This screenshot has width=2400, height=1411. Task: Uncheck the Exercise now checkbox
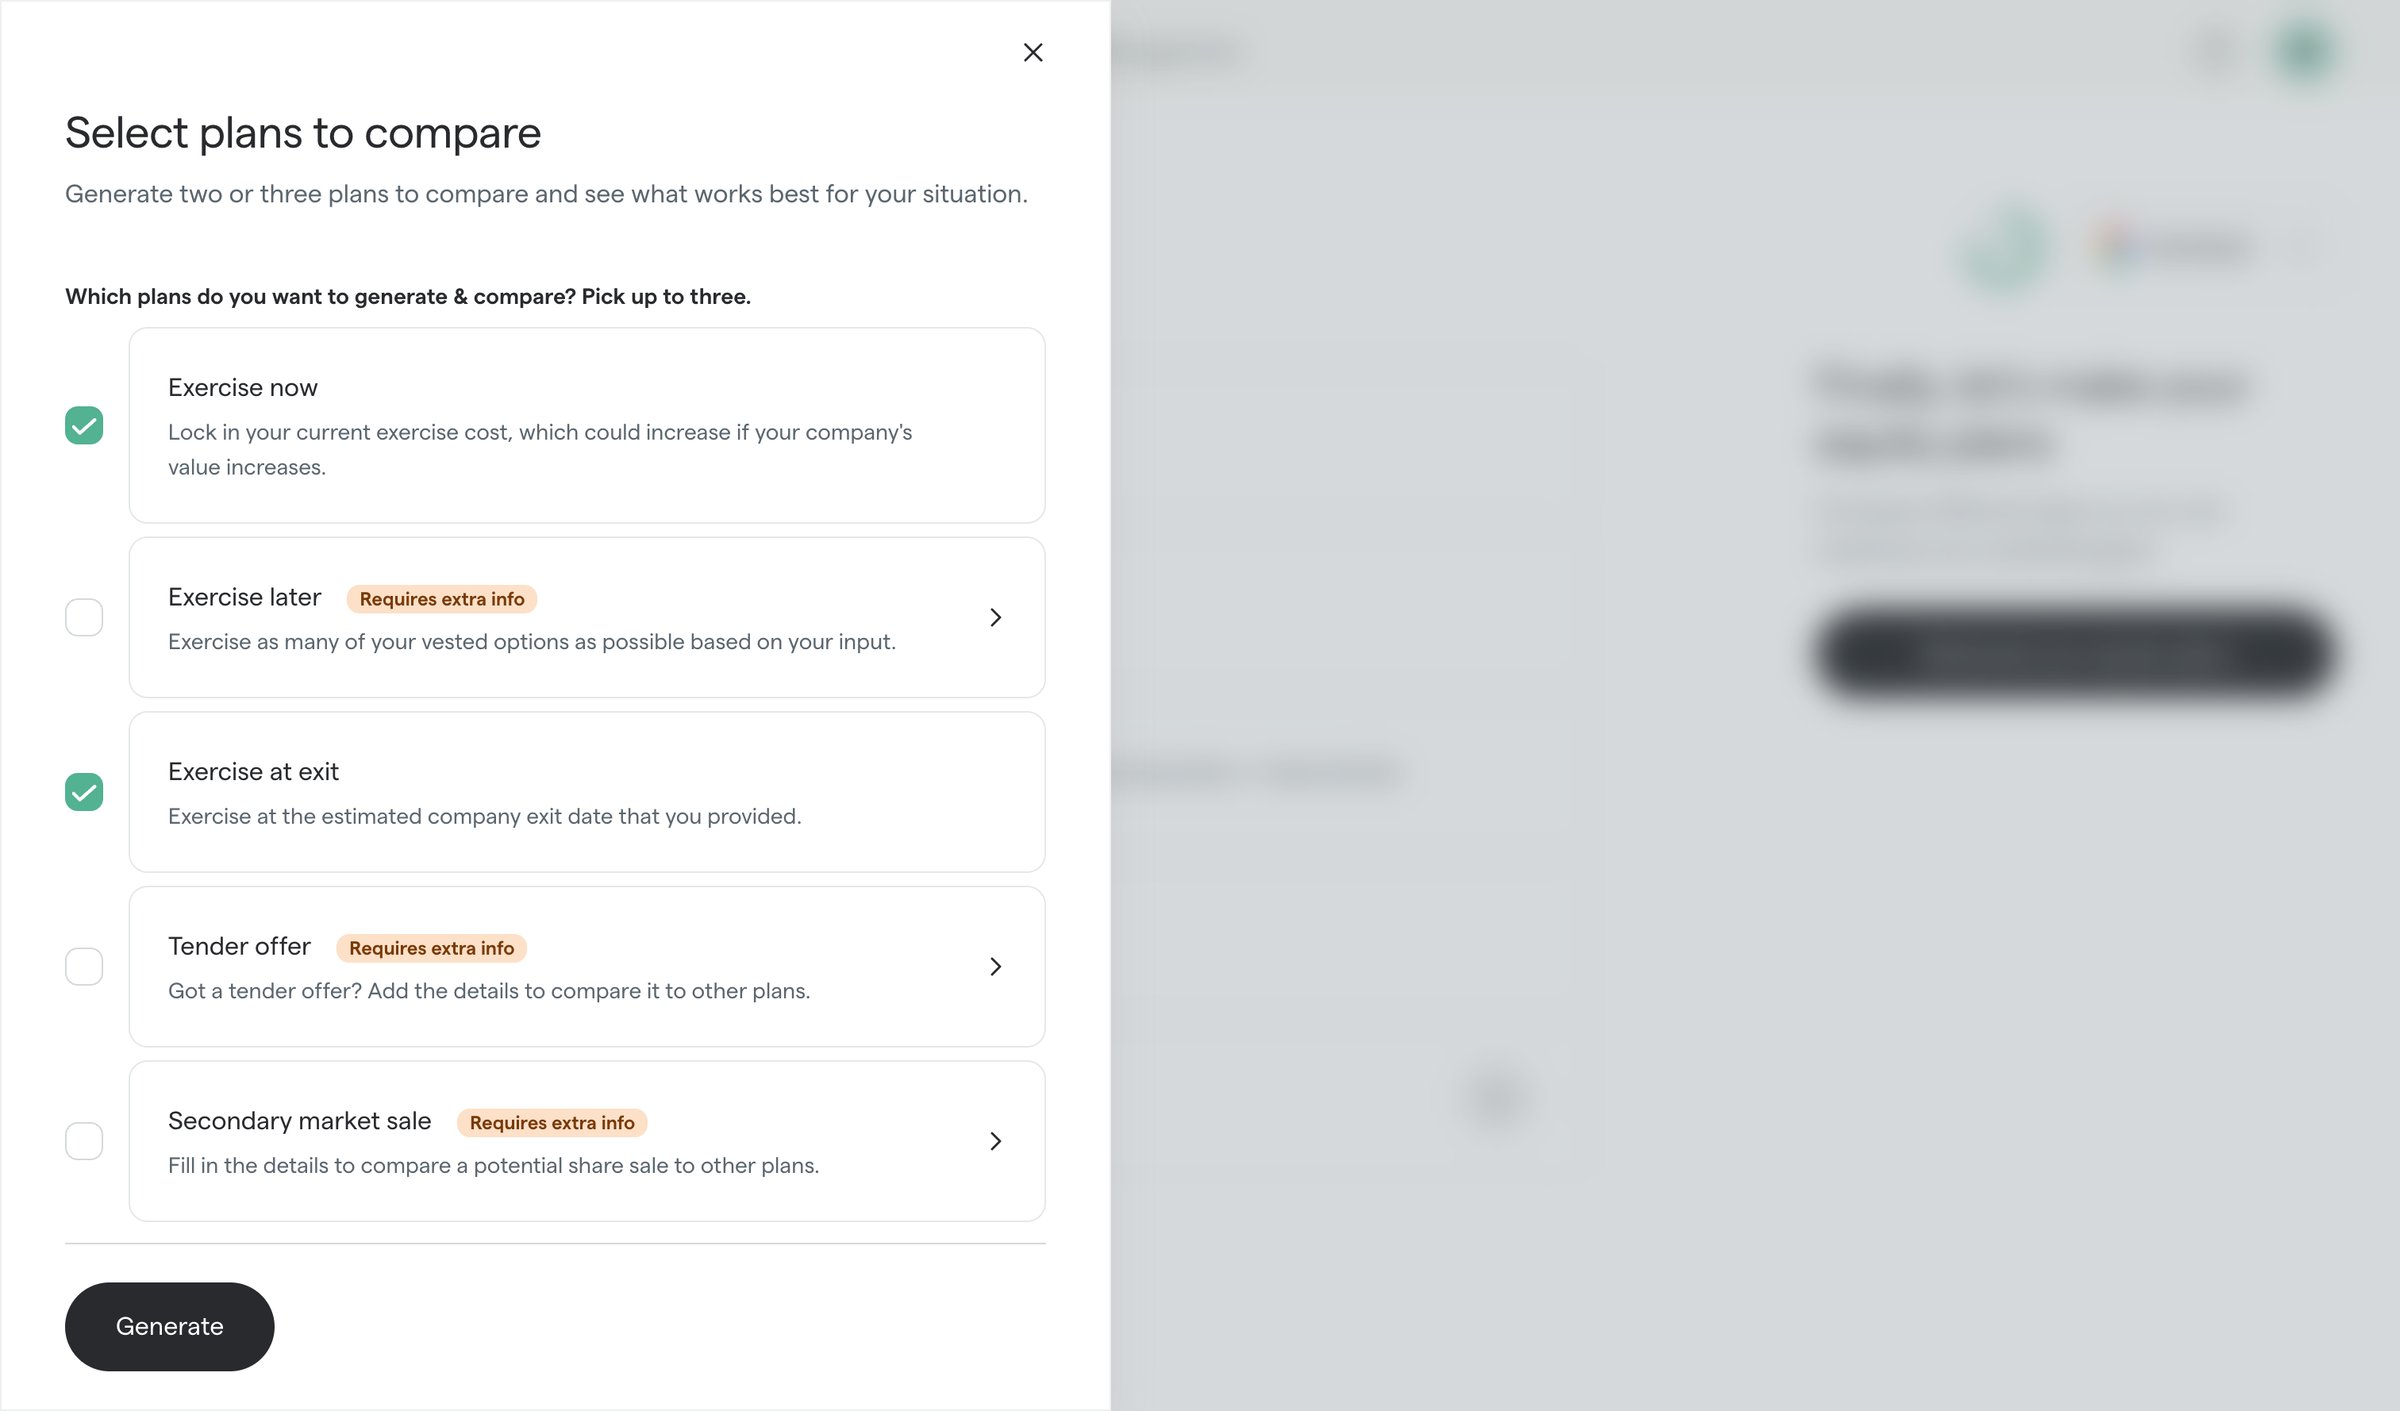pyautogui.click(x=84, y=425)
